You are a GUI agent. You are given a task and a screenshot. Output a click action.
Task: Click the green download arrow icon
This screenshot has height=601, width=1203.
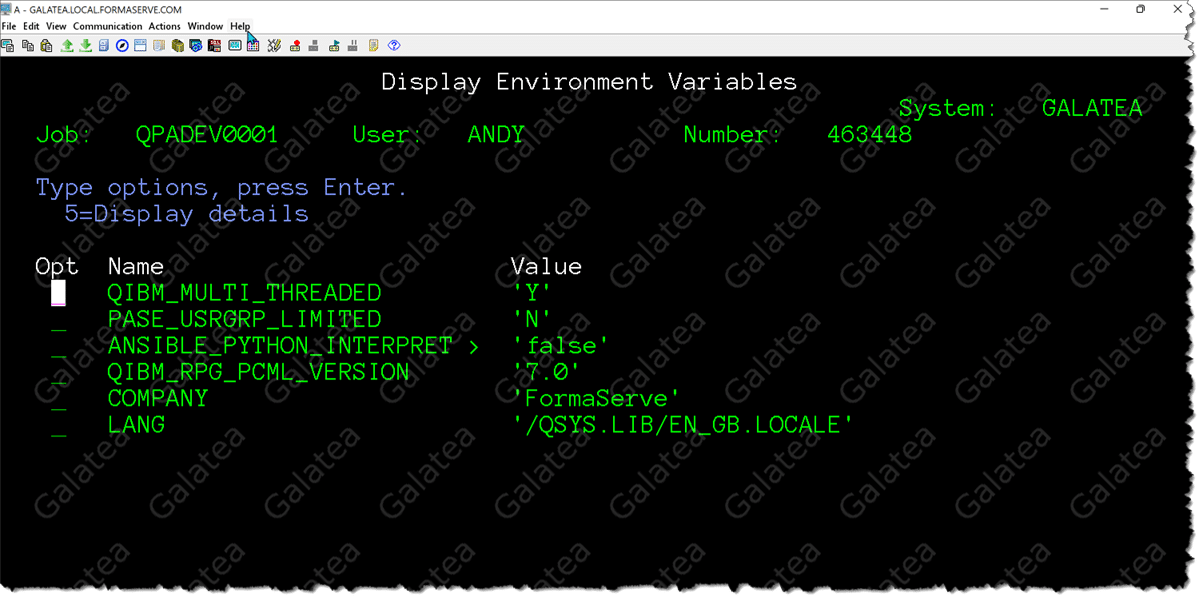tap(86, 46)
